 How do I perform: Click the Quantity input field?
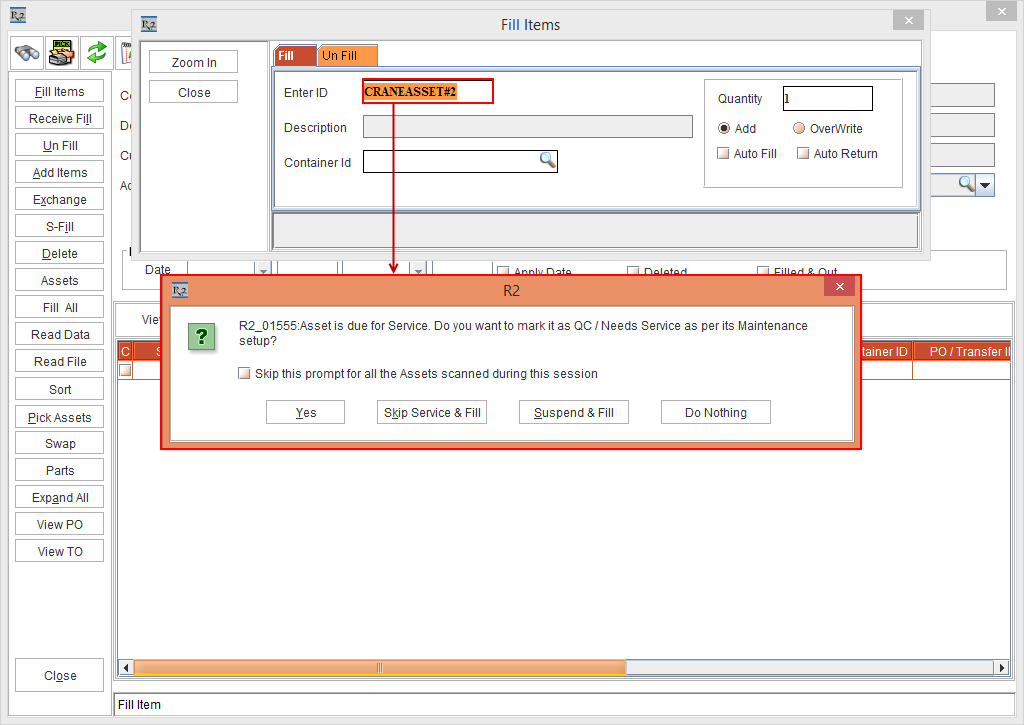(x=827, y=99)
